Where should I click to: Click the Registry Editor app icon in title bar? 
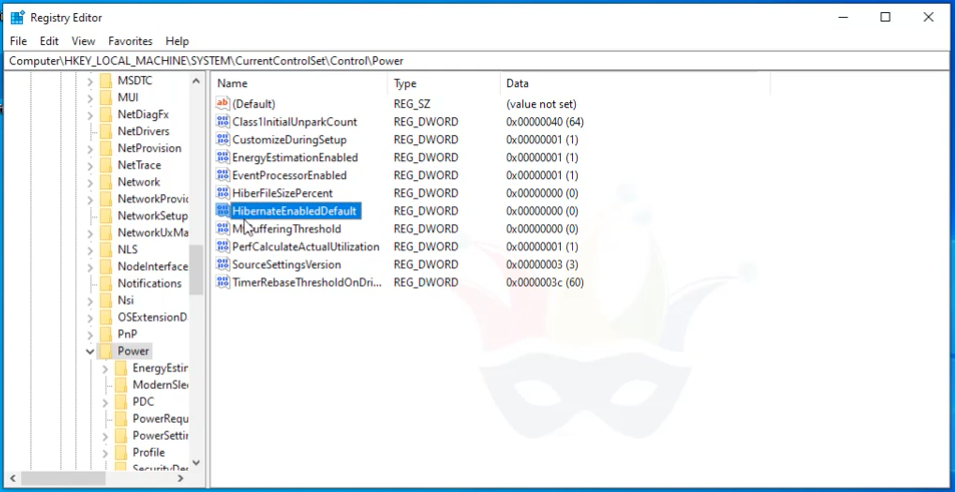click(x=17, y=17)
